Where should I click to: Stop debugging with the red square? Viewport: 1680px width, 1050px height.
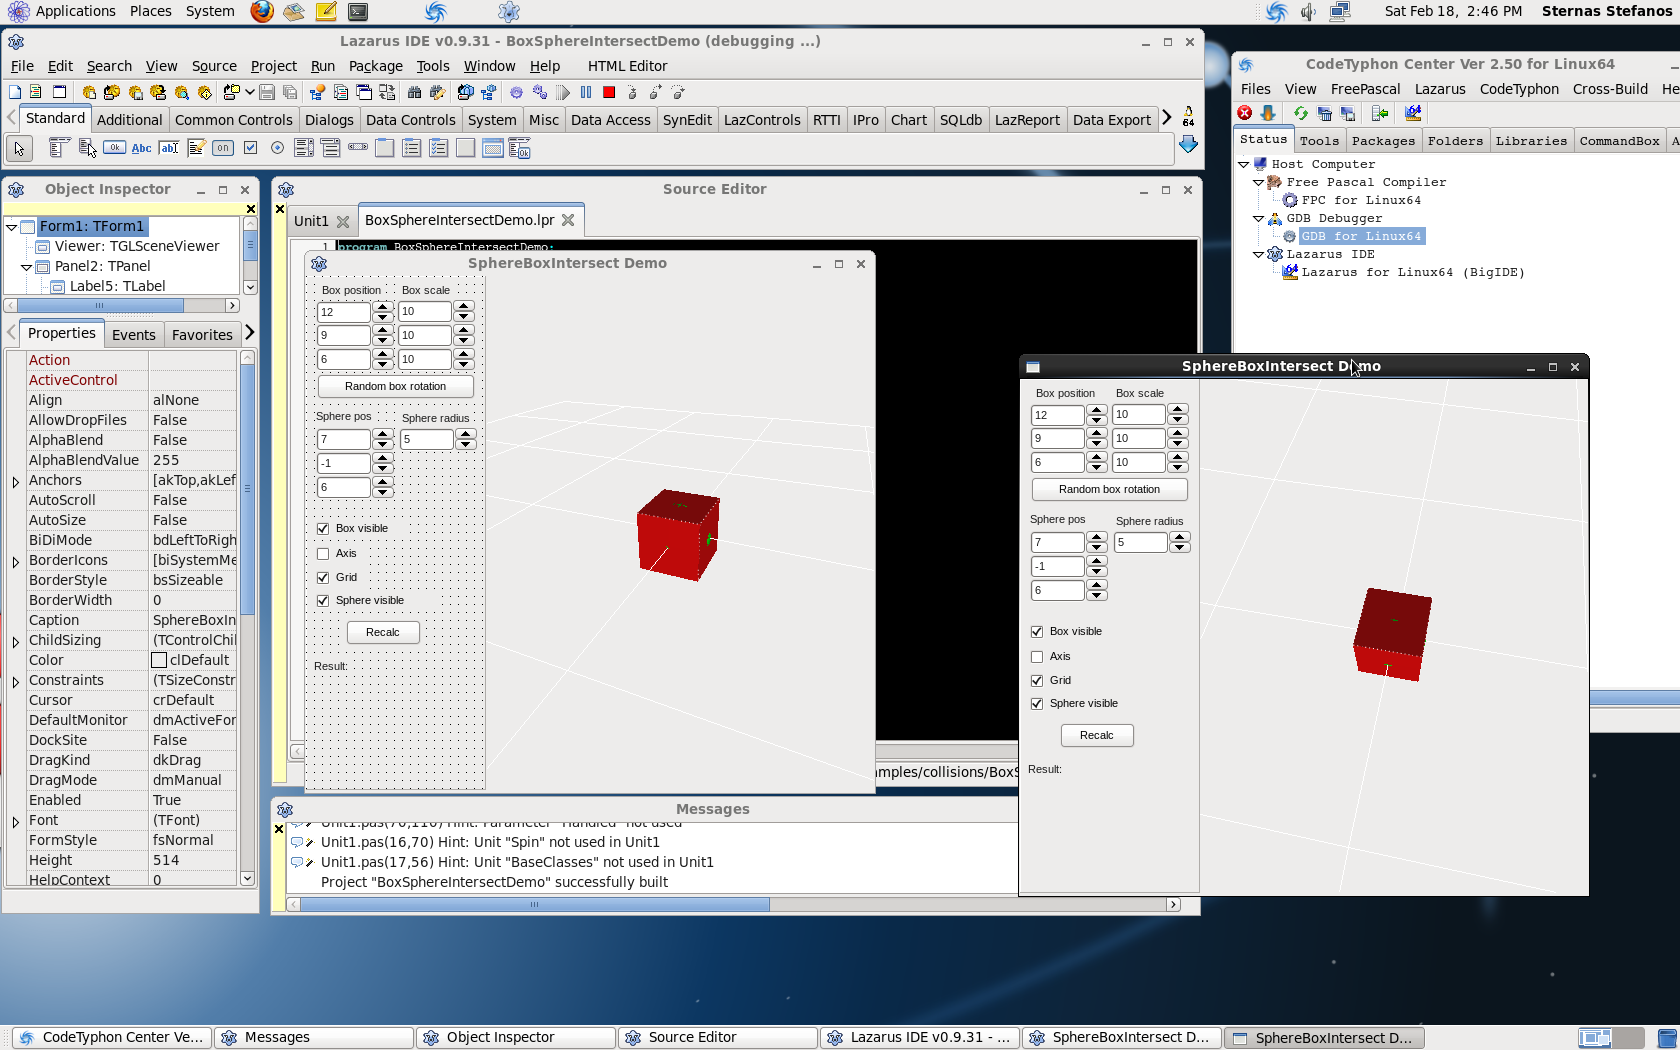coord(609,92)
